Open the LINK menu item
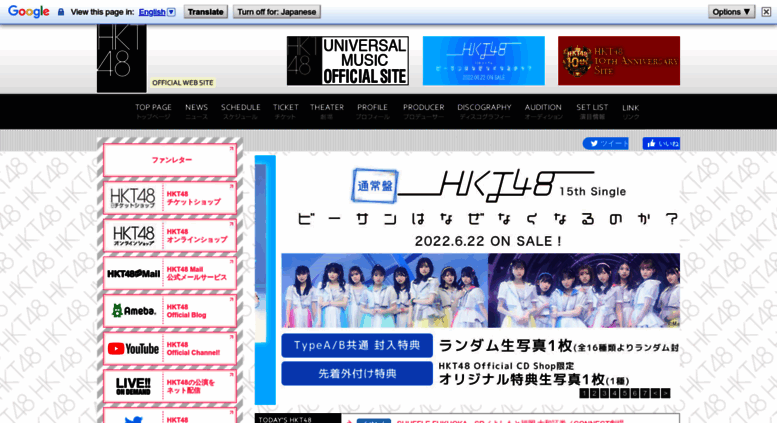The image size is (777, 423). click(630, 112)
